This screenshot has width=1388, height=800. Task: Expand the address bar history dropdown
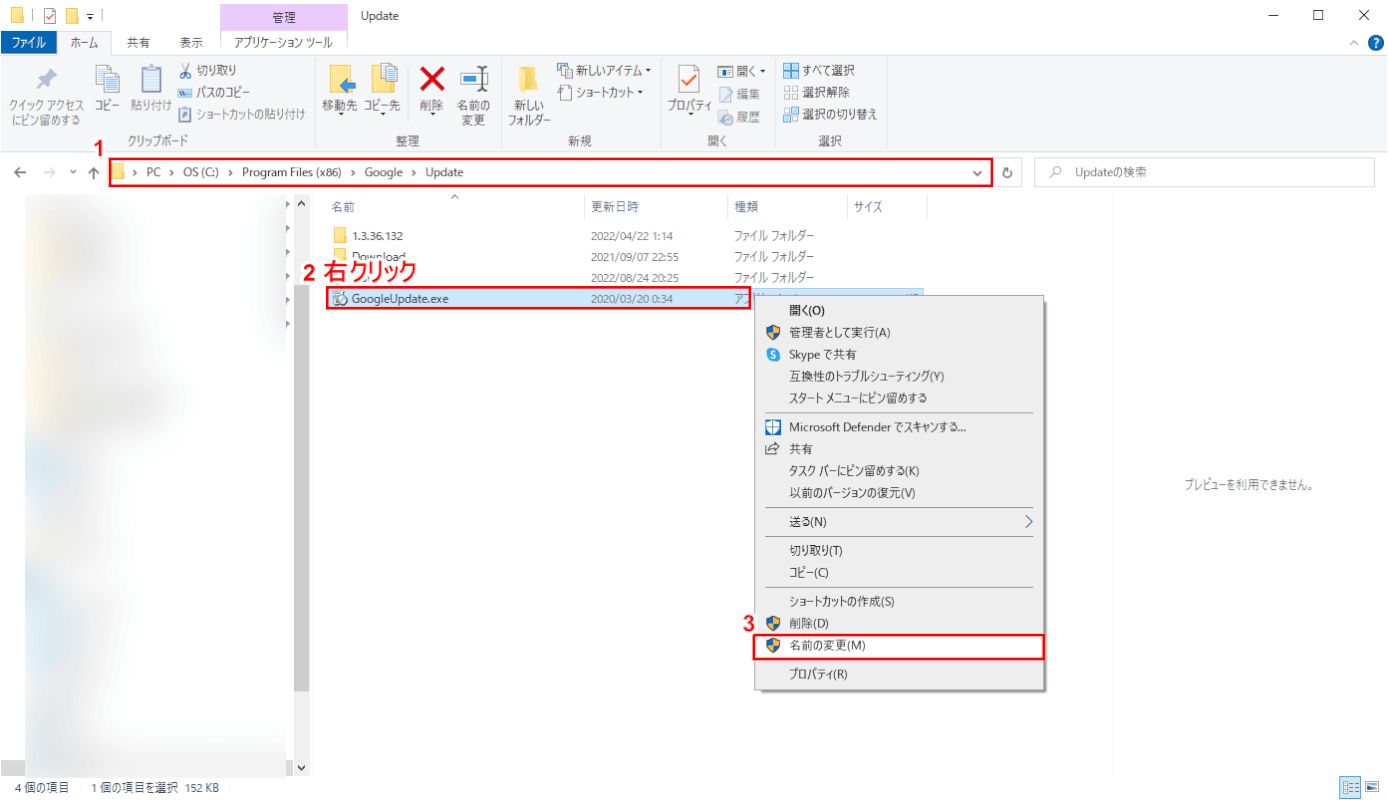pos(978,172)
